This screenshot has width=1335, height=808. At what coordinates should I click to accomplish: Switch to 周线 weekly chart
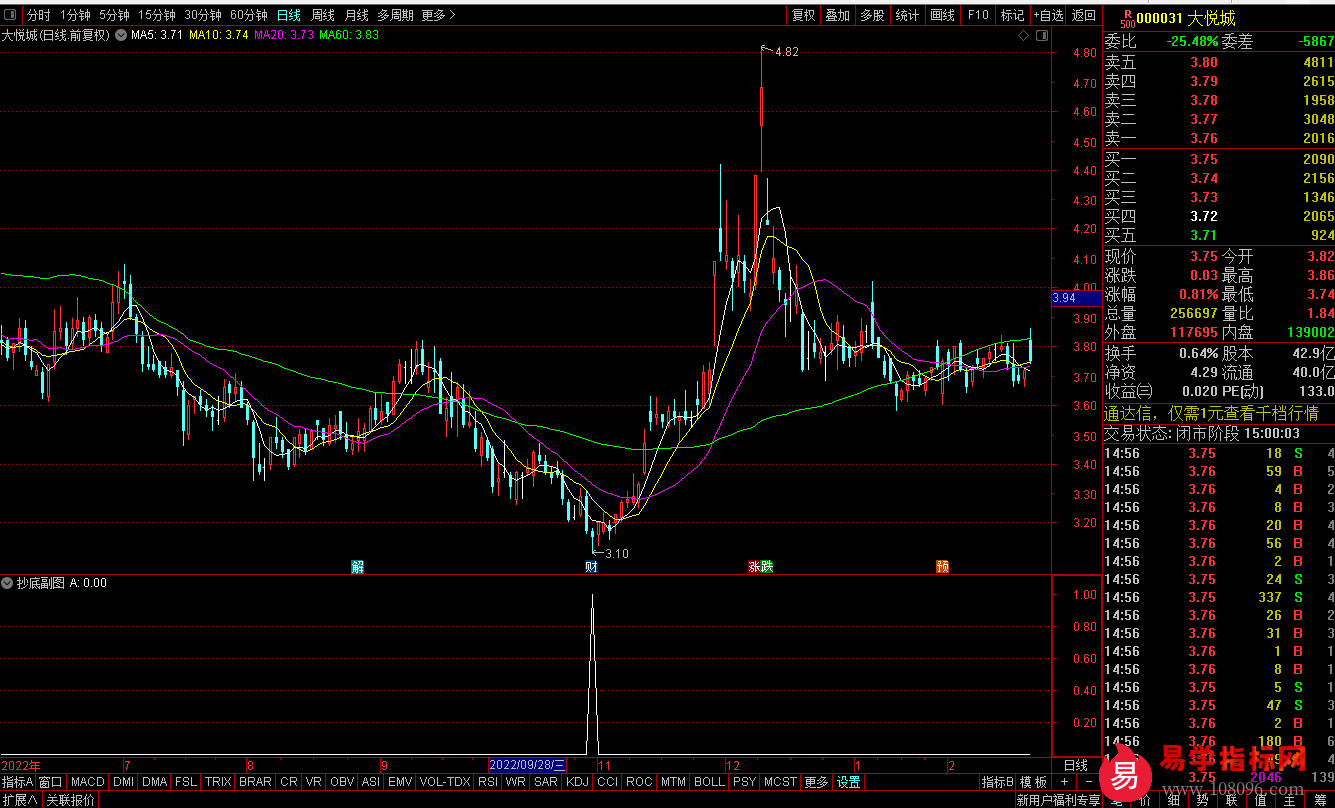323,15
